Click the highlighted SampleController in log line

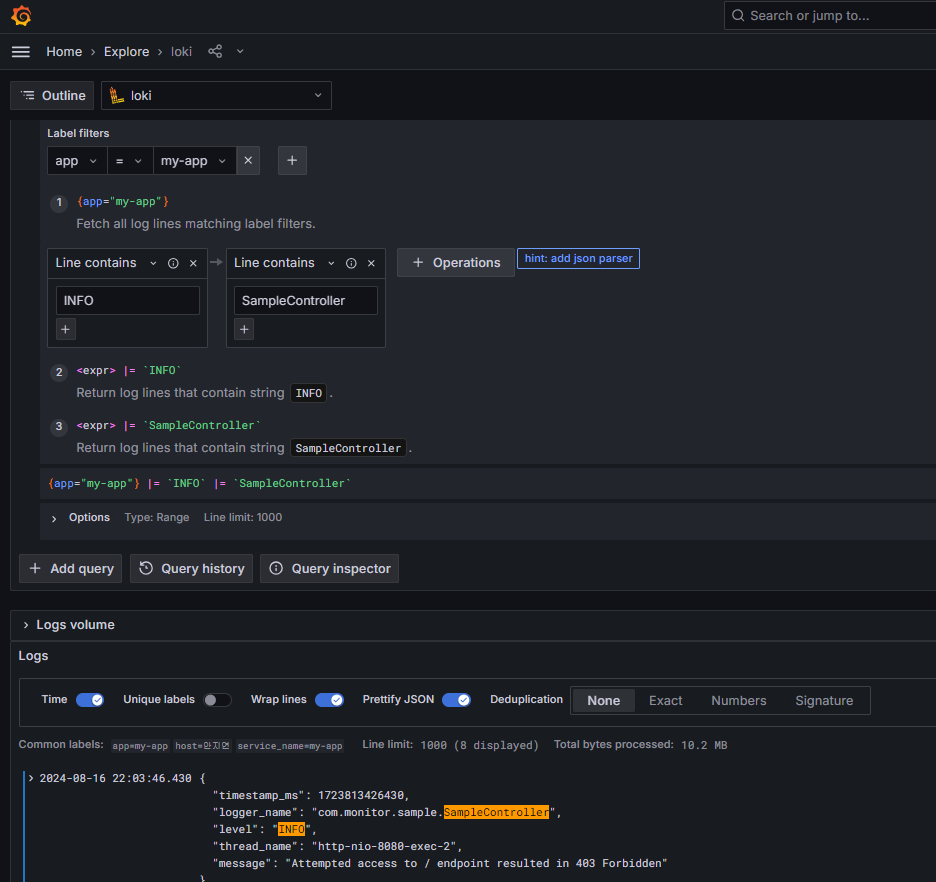(x=496, y=812)
